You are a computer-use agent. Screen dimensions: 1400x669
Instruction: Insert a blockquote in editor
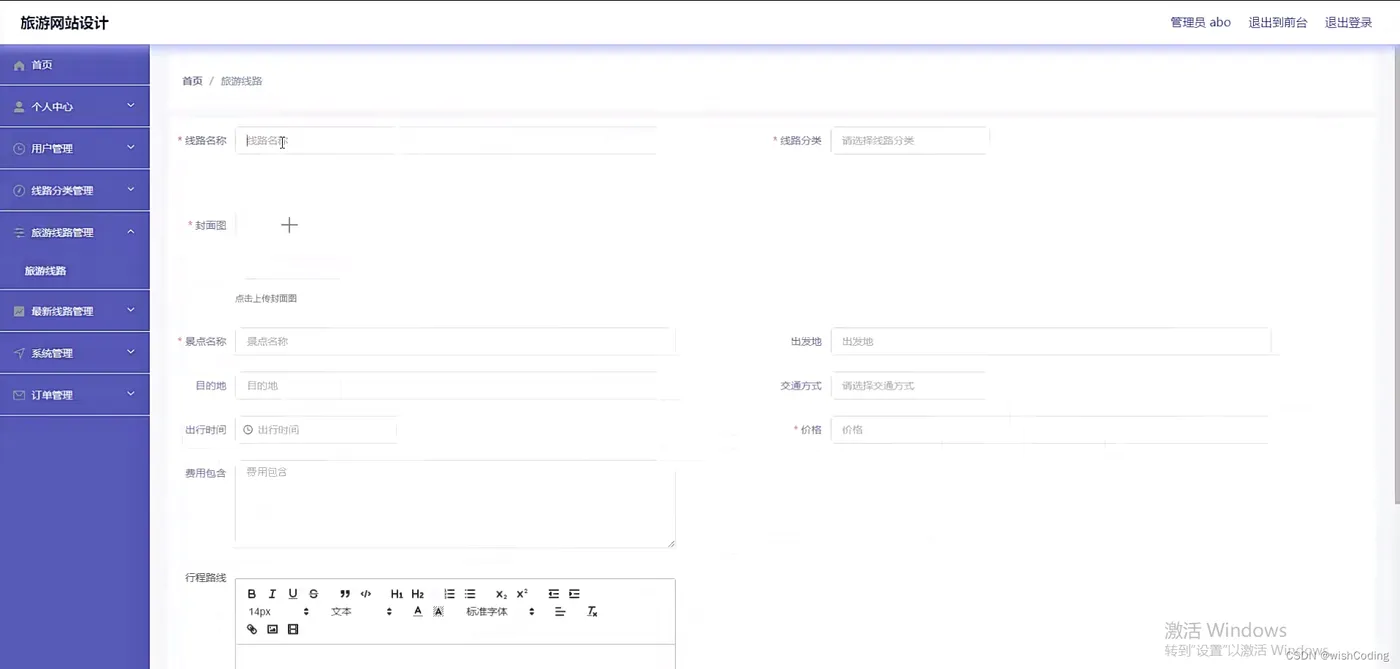point(345,594)
